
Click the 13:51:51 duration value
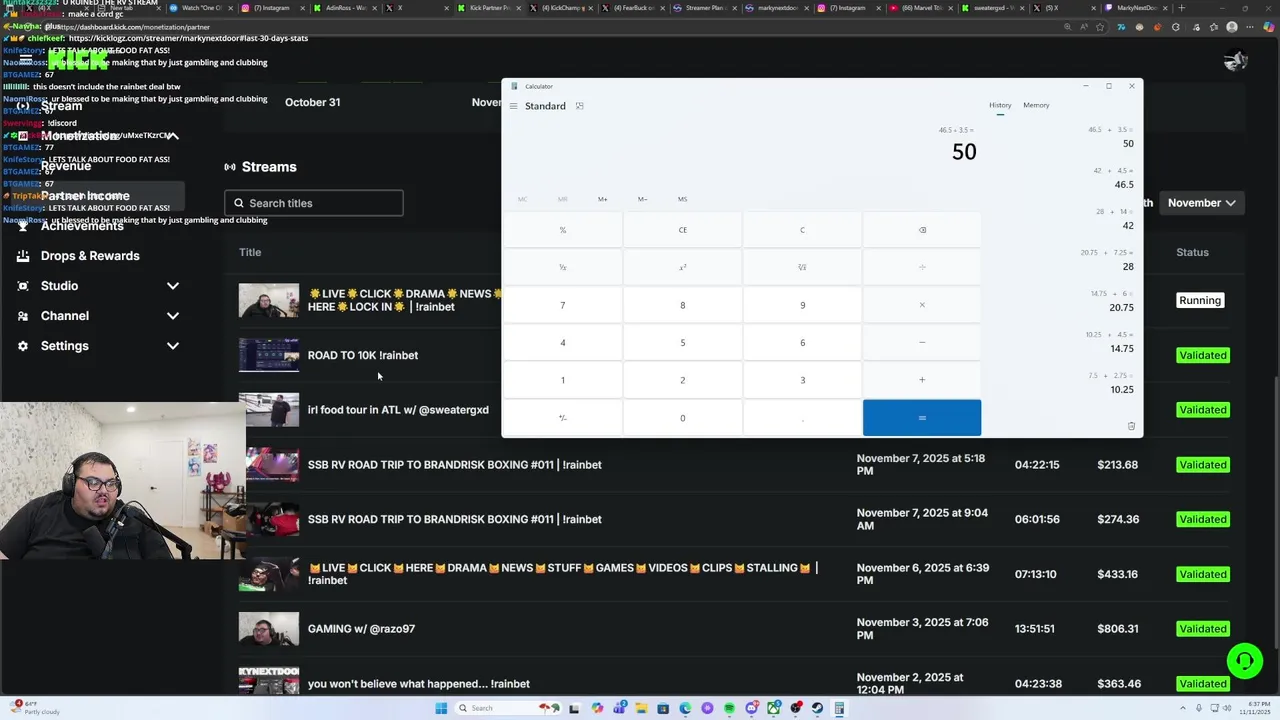click(x=1036, y=629)
